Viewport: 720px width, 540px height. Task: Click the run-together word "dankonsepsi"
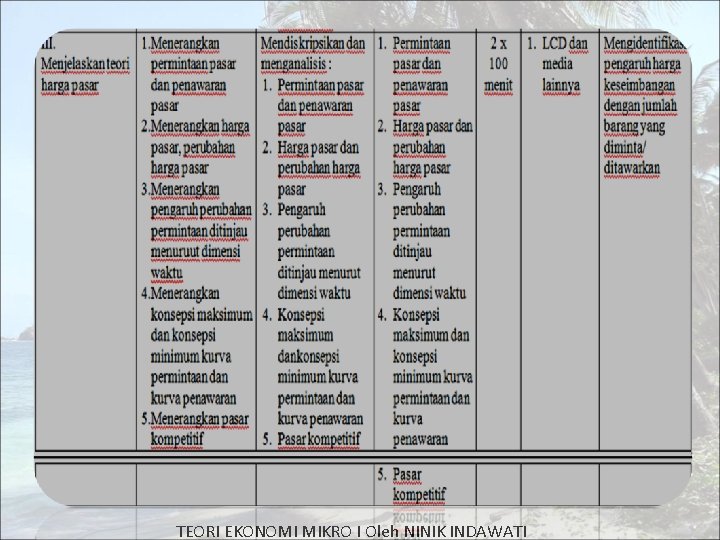tap(308, 356)
